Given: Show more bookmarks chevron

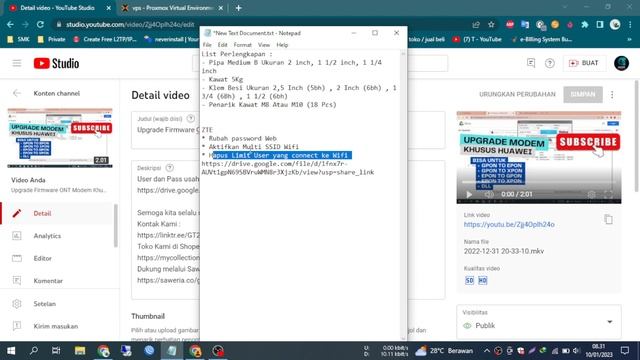Looking at the screenshot, I should click(x=629, y=39).
